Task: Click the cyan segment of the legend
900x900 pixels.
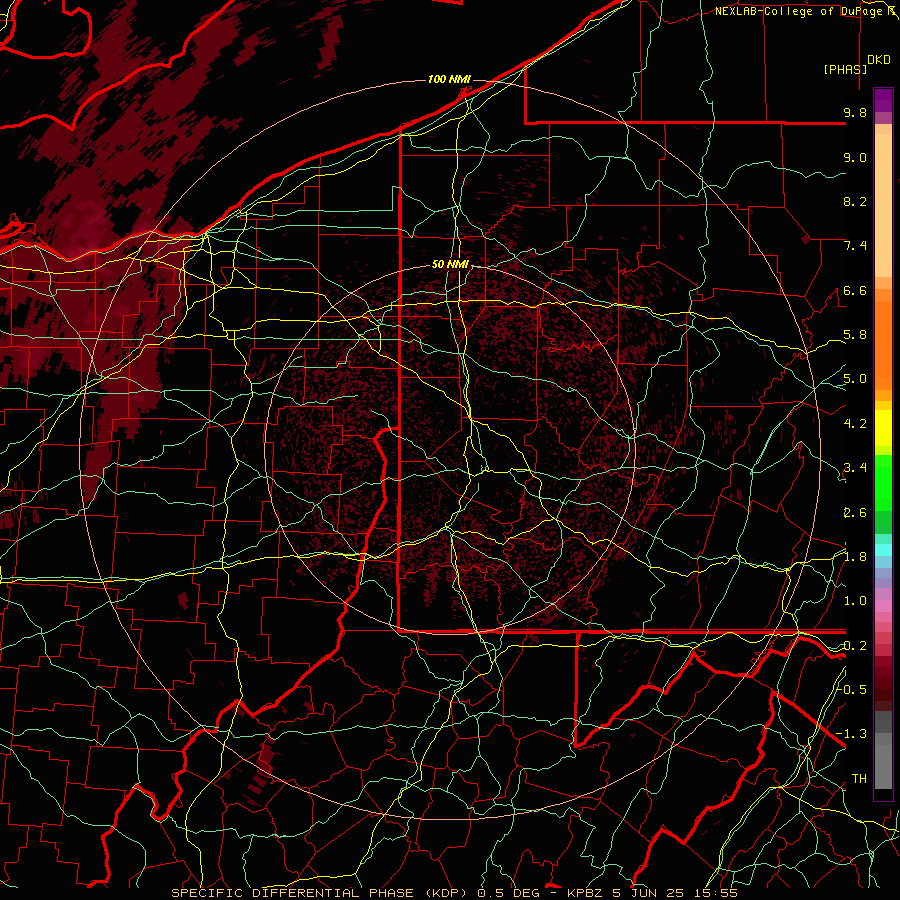Action: click(883, 550)
